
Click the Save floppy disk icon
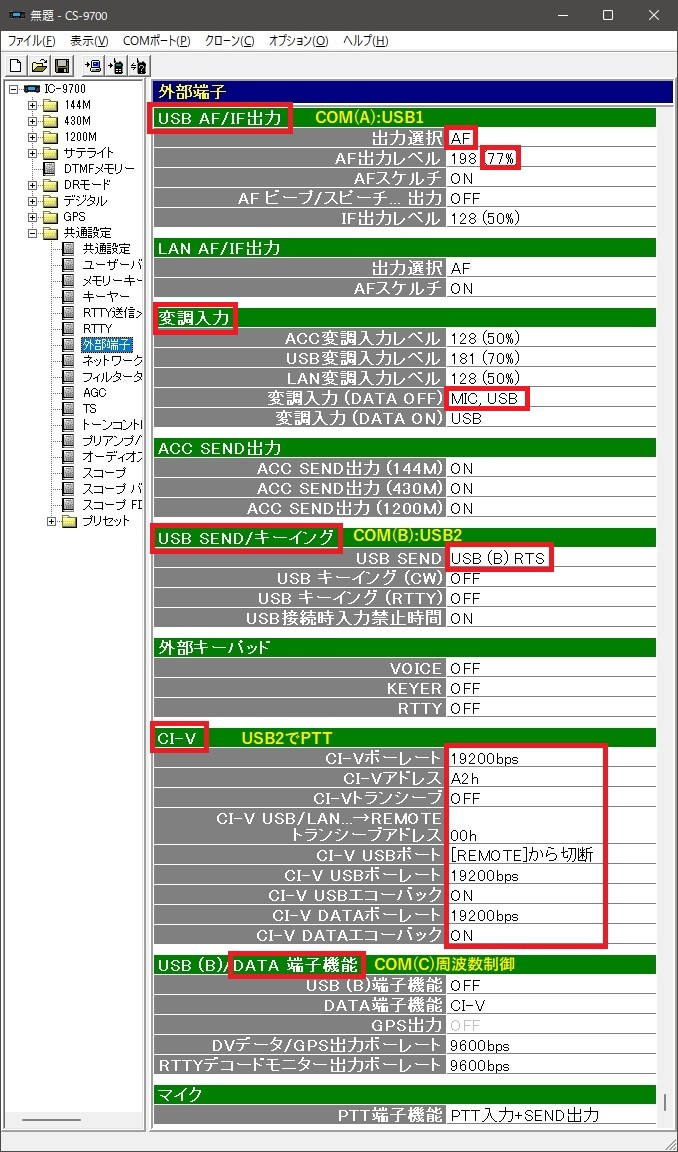click(61, 66)
